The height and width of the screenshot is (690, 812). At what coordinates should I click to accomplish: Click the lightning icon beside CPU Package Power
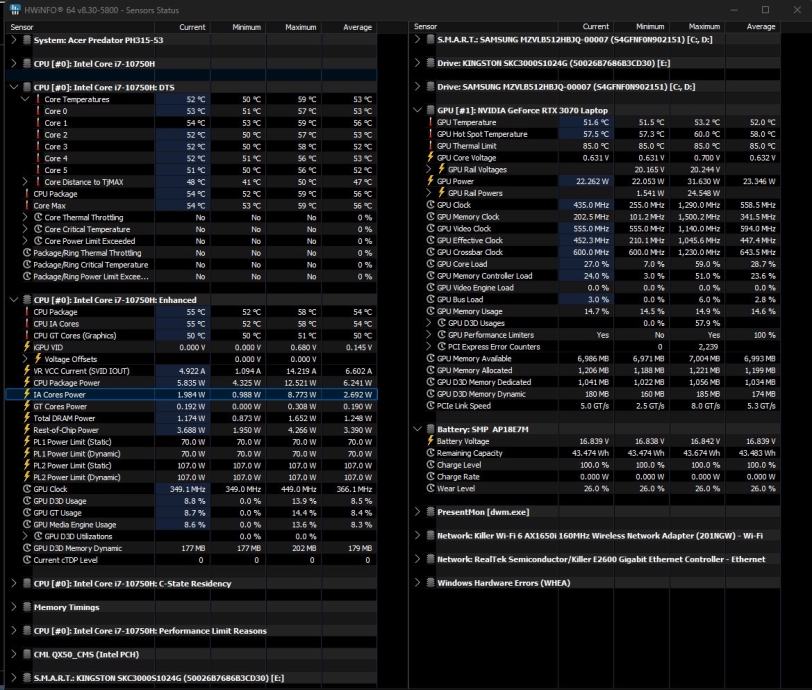[27, 383]
